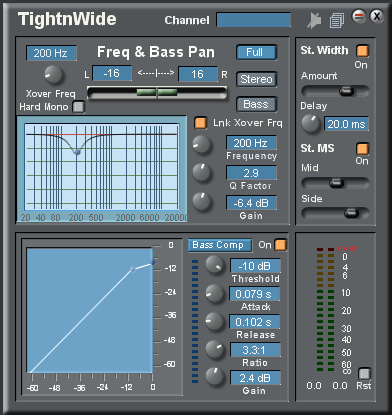Click the 20.0 ms delay field
This screenshot has height=415, width=392.
pos(347,124)
